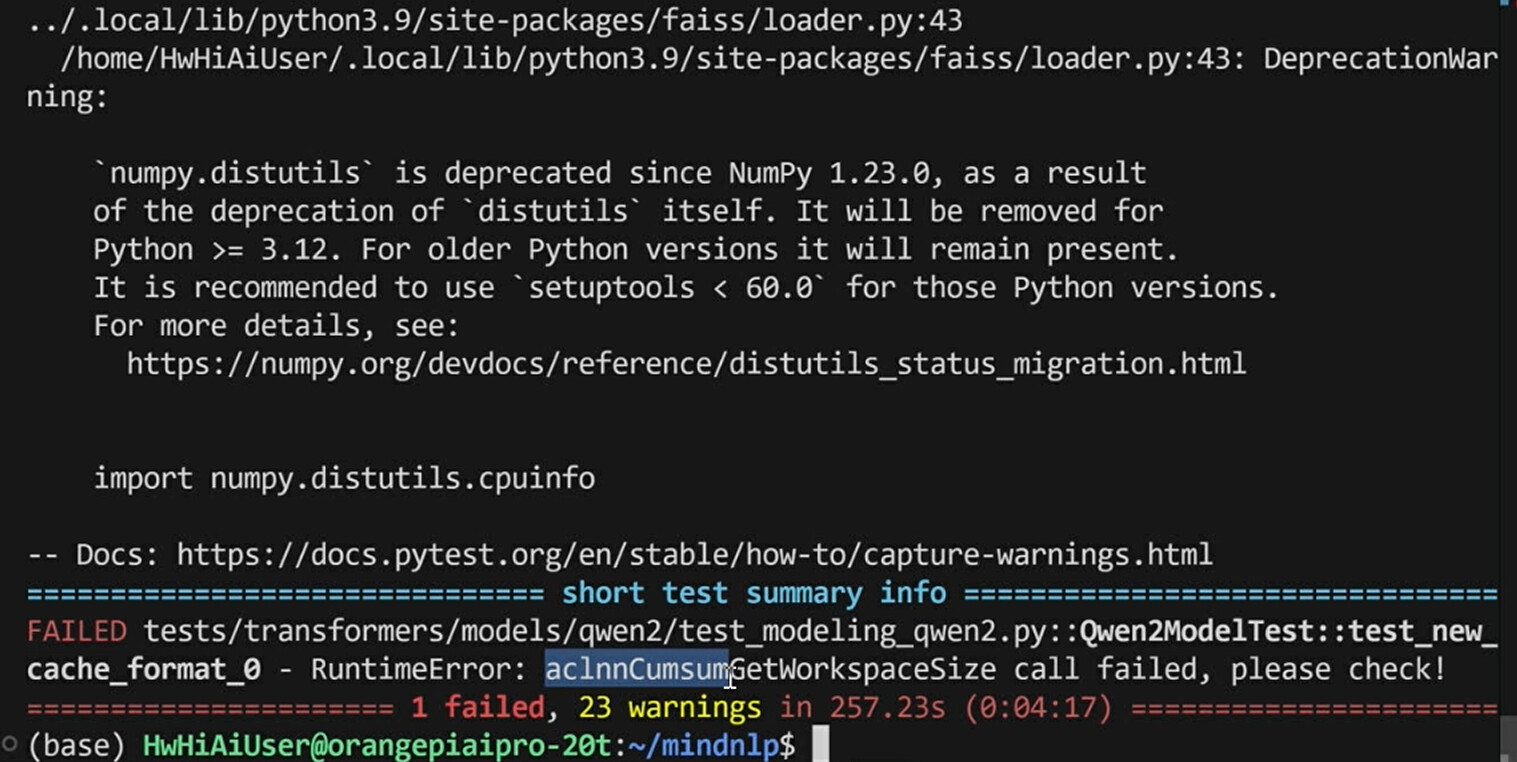1517x762 pixels.
Task: Click the RuntimeError word in the failure line
Action: pos(418,670)
